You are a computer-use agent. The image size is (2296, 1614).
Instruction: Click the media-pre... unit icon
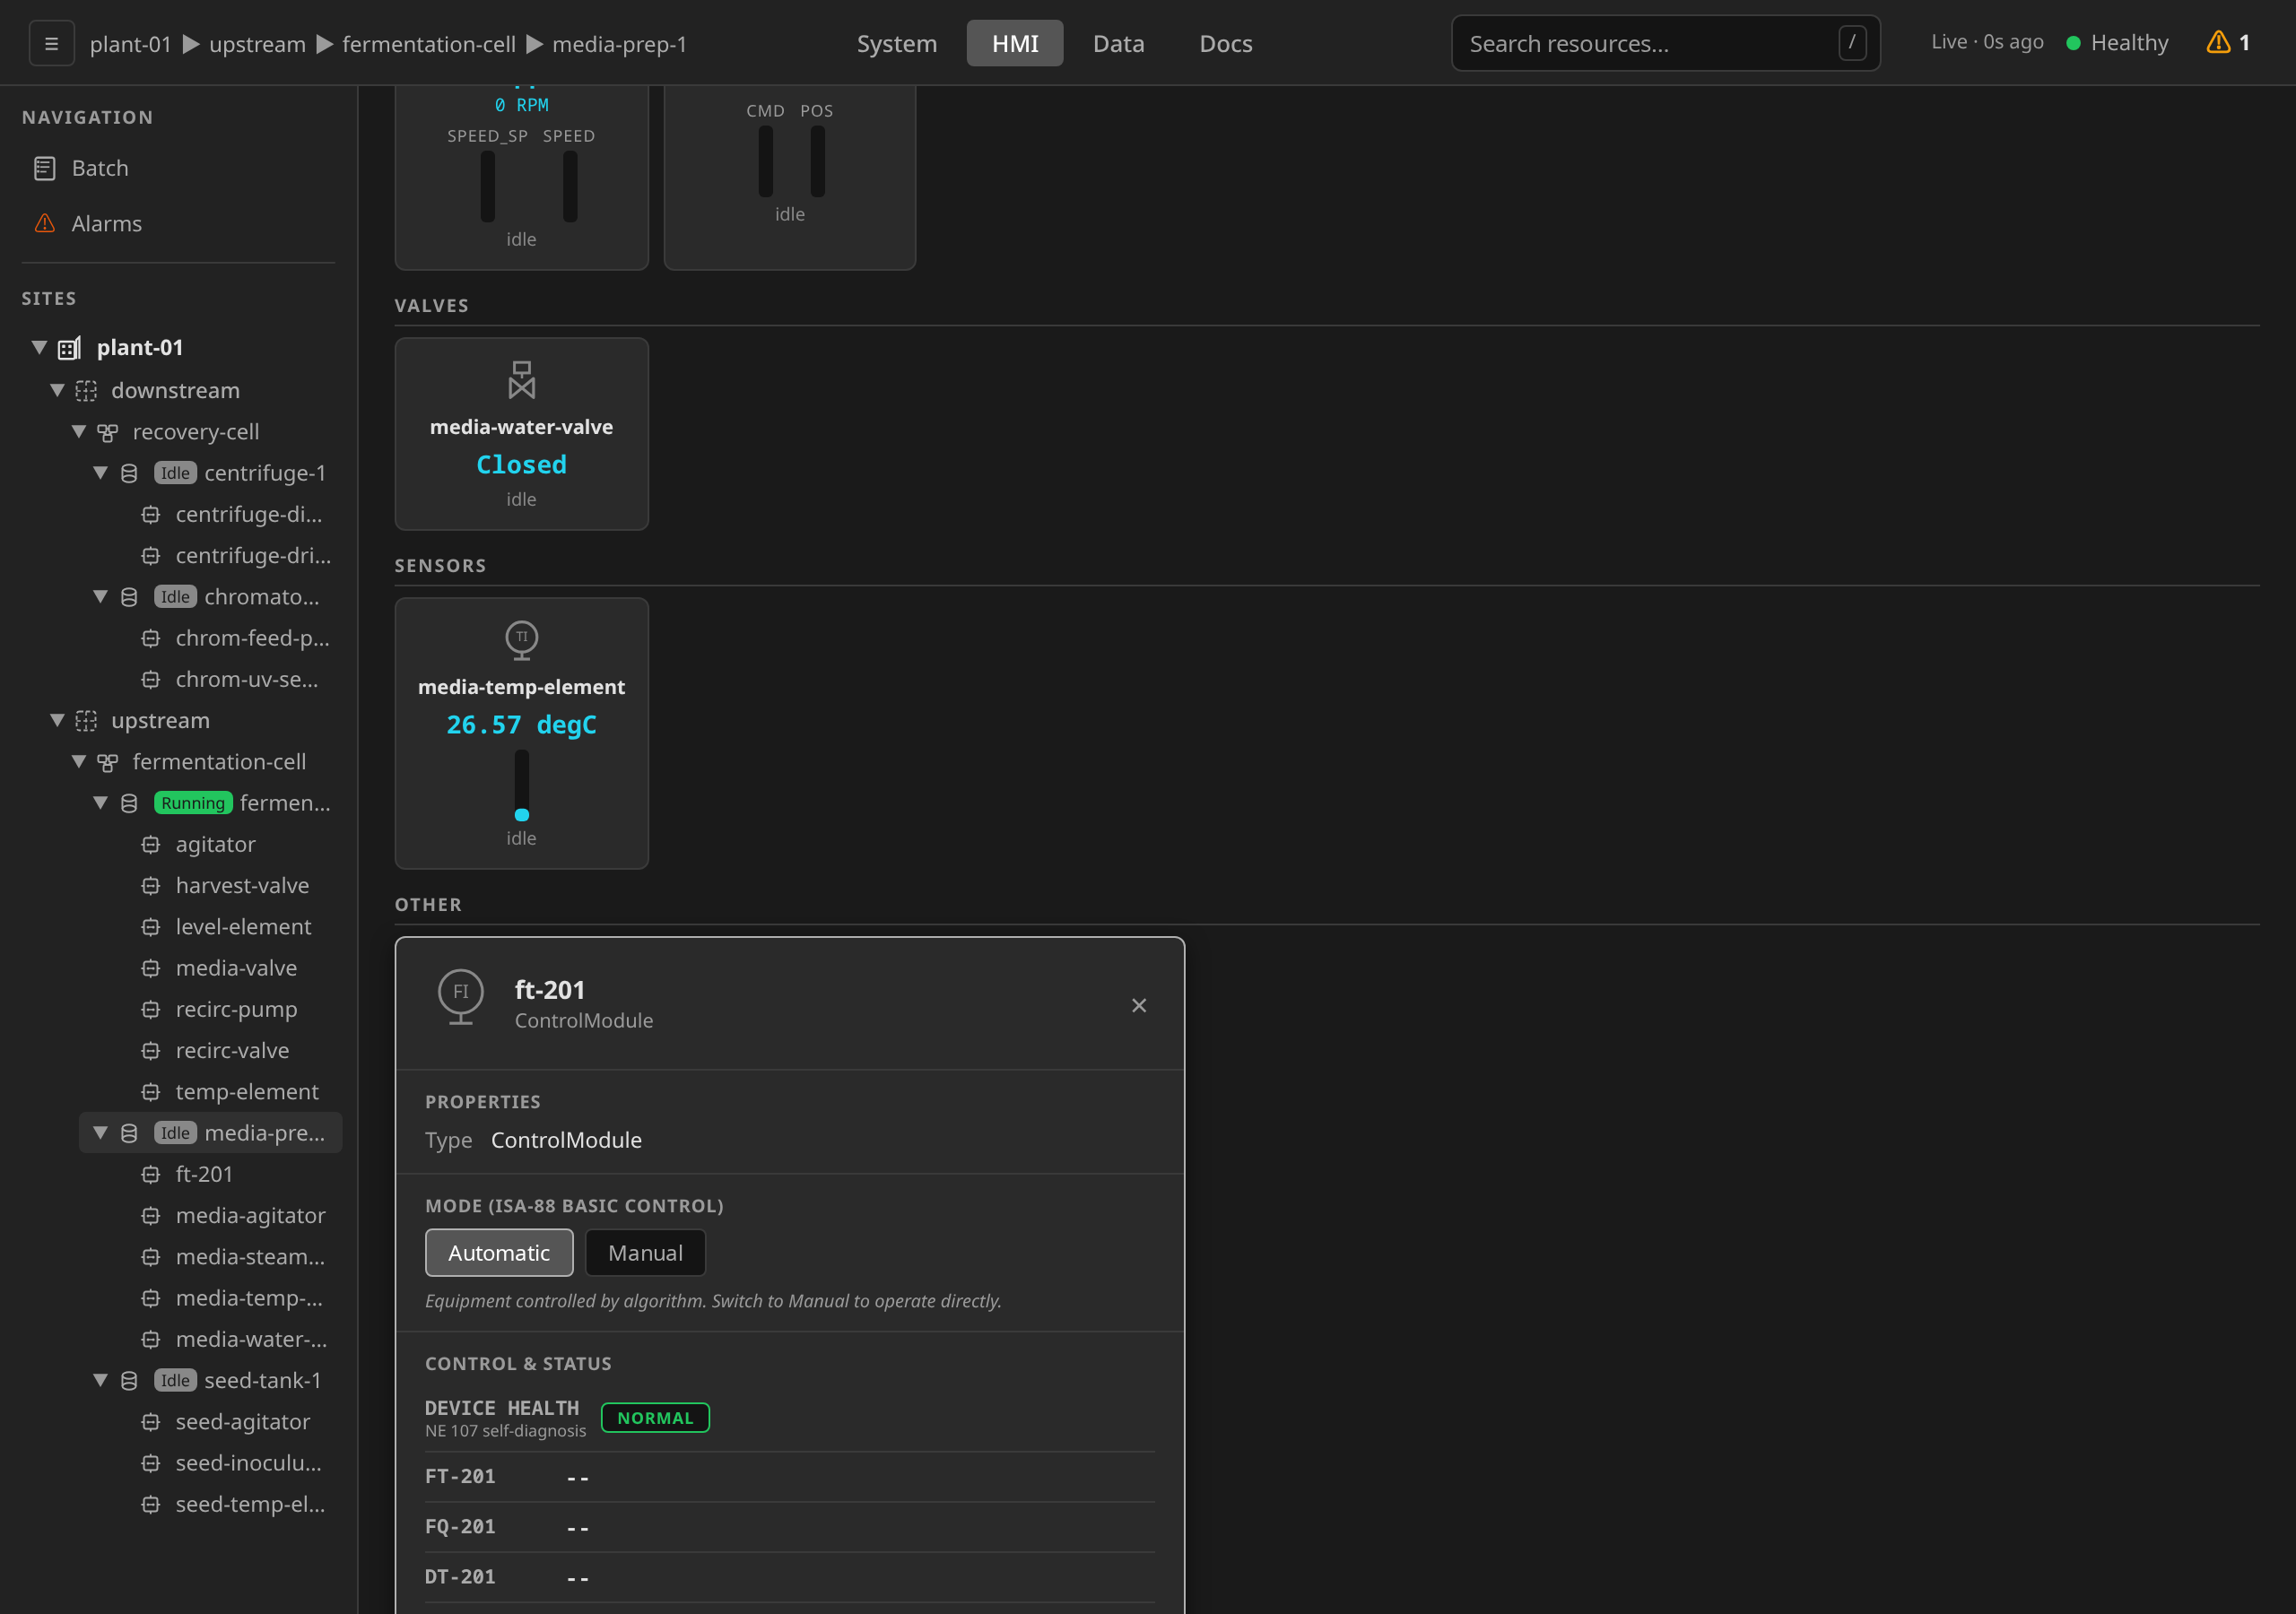click(x=129, y=1133)
